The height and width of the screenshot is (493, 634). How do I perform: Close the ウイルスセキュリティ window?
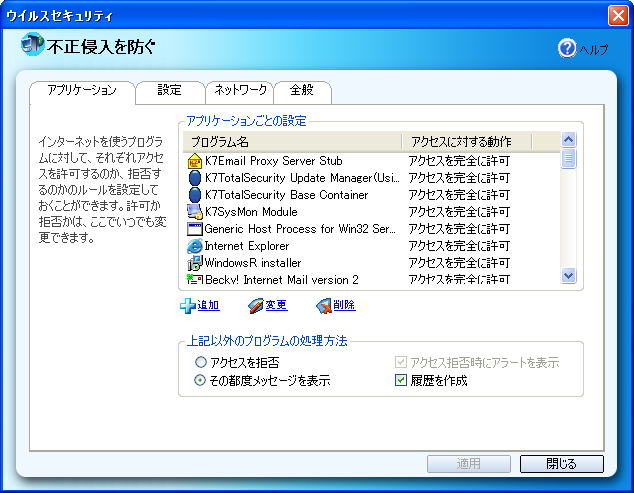pos(618,16)
